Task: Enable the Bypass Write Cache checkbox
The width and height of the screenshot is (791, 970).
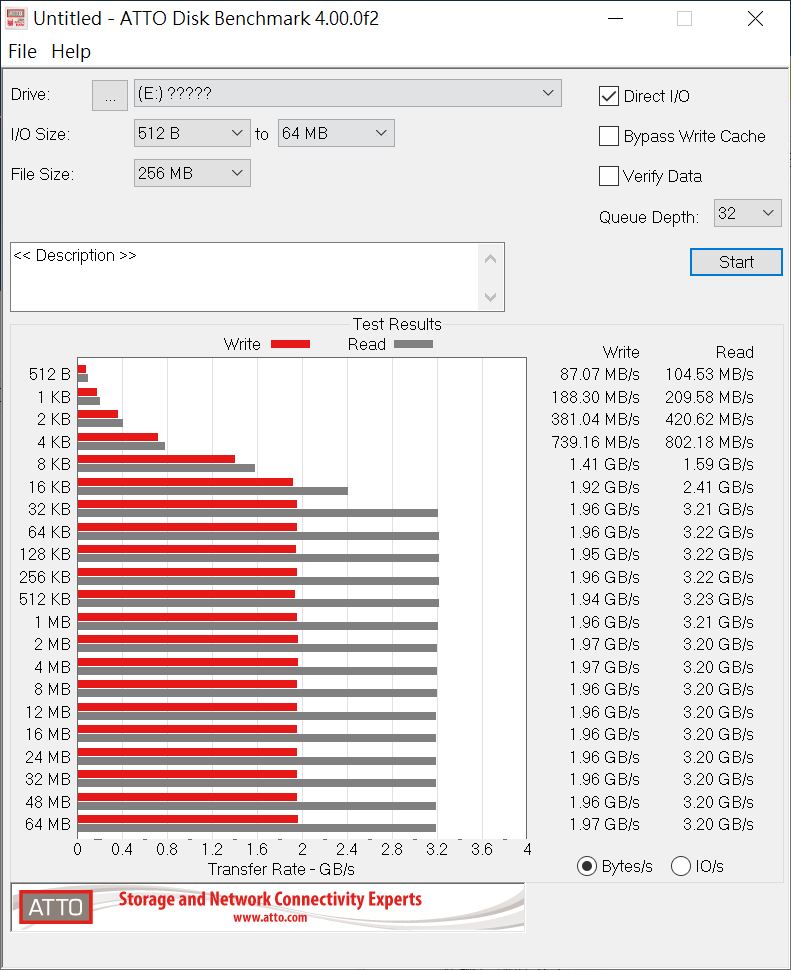Action: (x=609, y=136)
